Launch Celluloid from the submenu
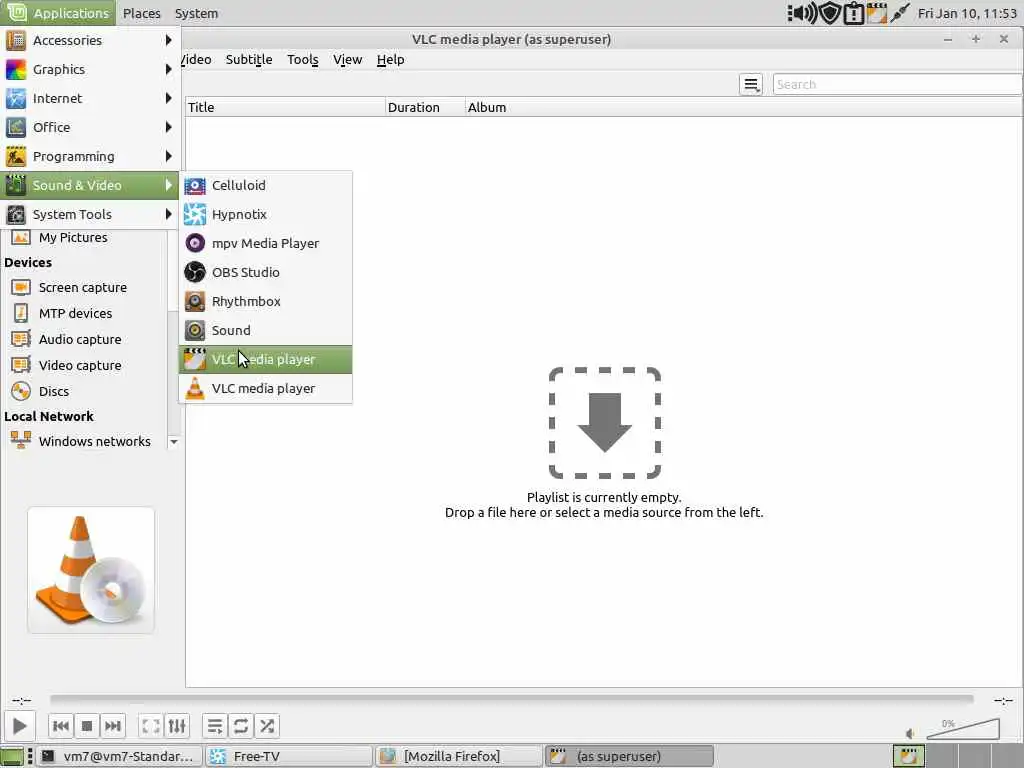This screenshot has height=768, width=1024. click(x=265, y=185)
